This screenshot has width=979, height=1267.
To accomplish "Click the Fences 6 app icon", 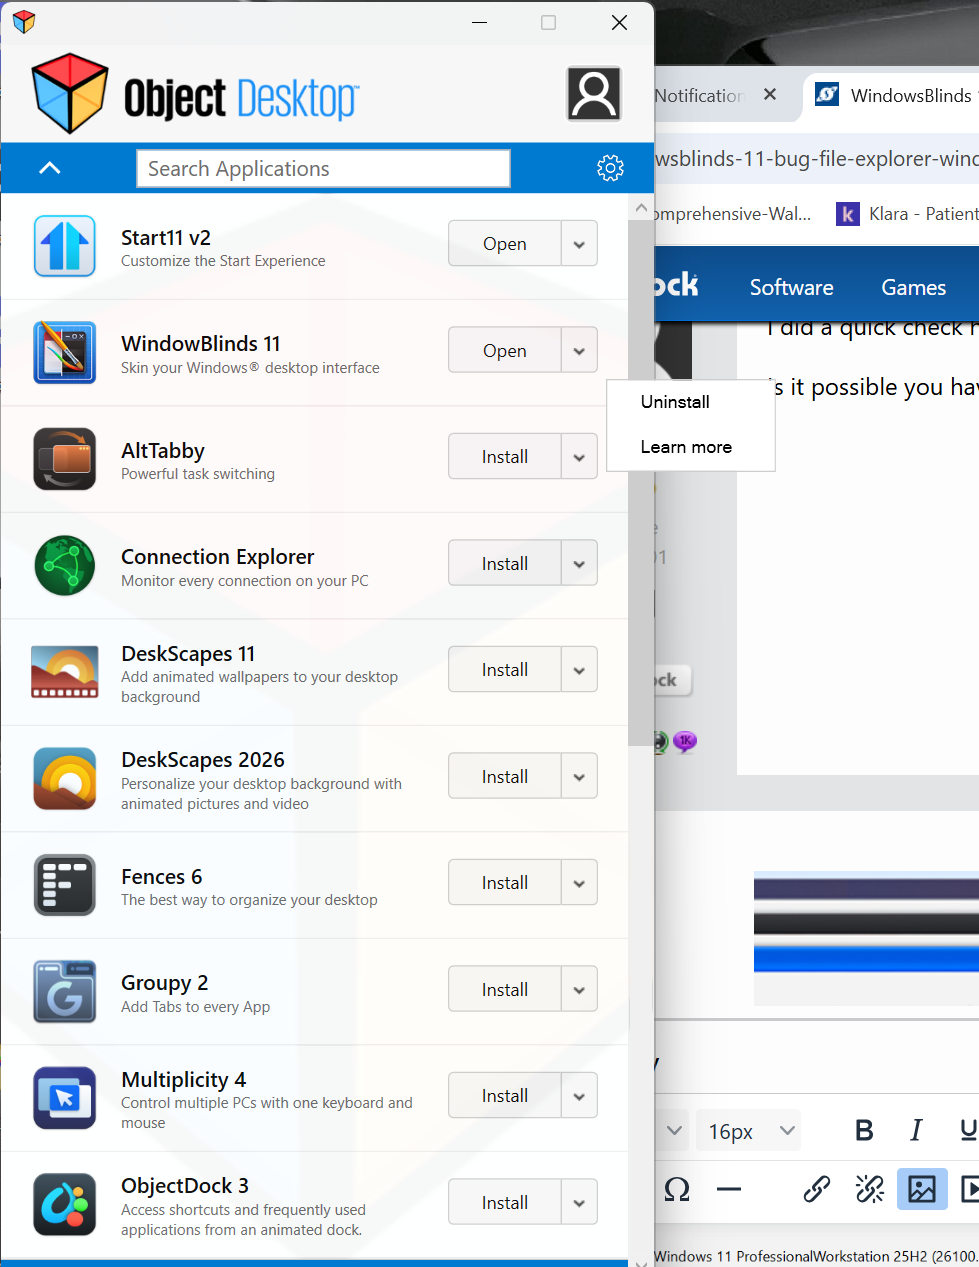I will point(65,884).
